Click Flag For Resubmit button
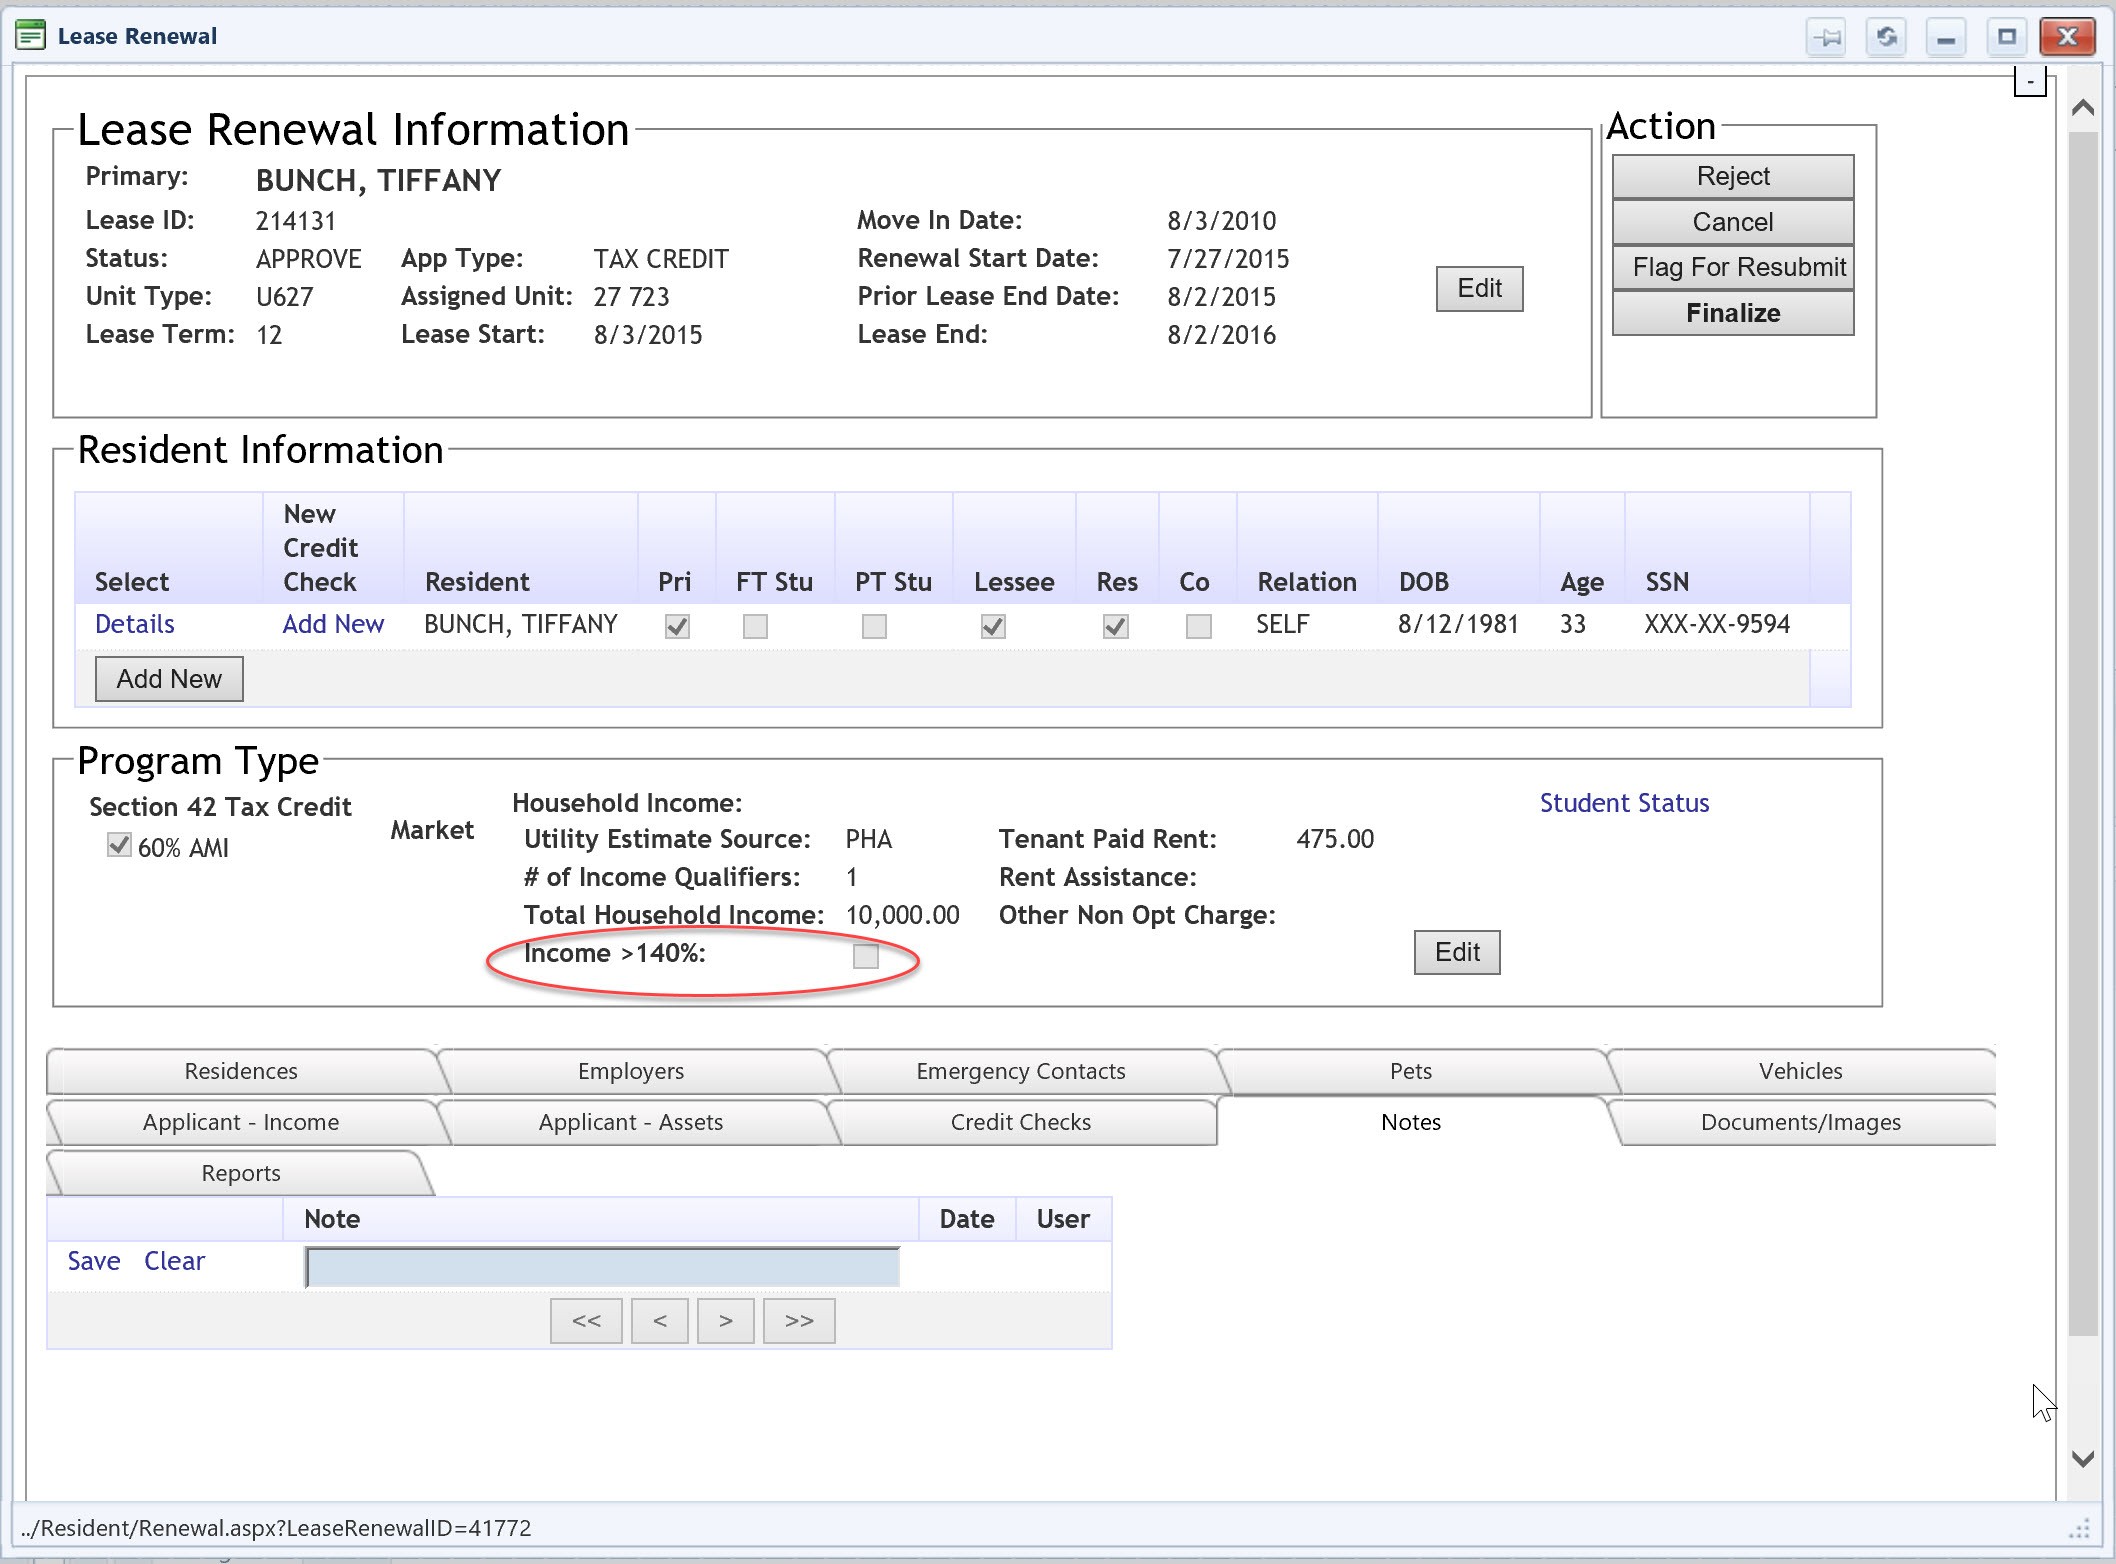Viewport: 2116px width, 1564px height. coord(1733,267)
